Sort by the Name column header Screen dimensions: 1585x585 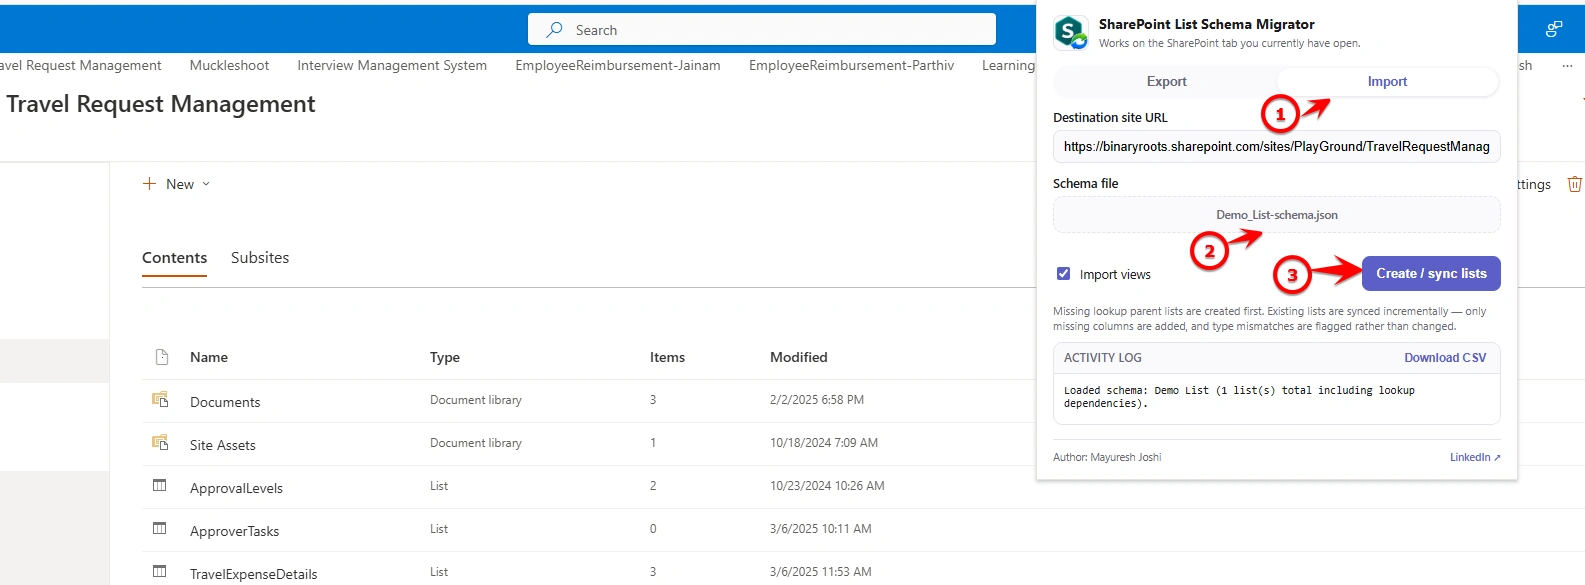pos(209,357)
